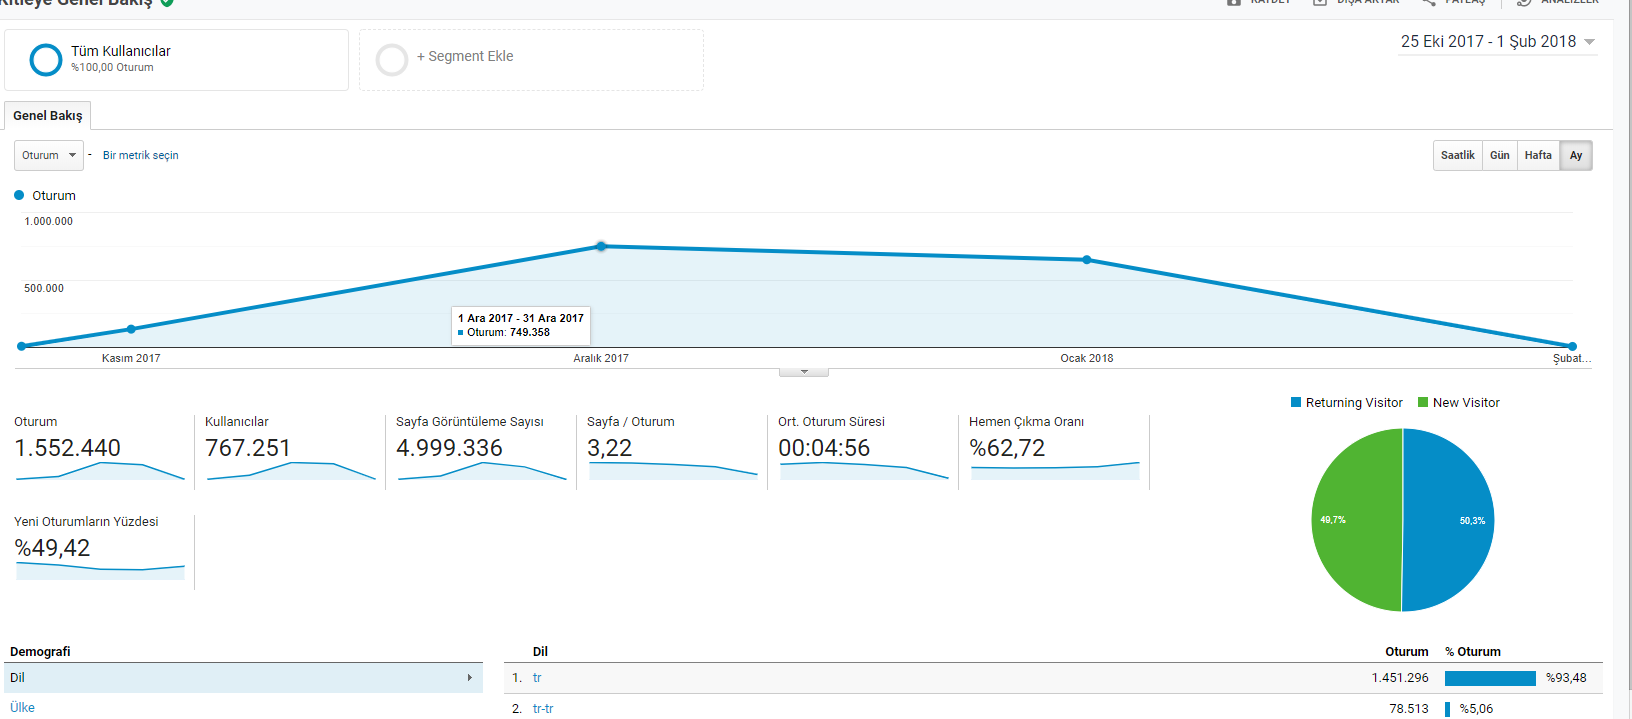Switch chart granularity to Saatlik
The height and width of the screenshot is (719, 1632).
(x=1457, y=155)
